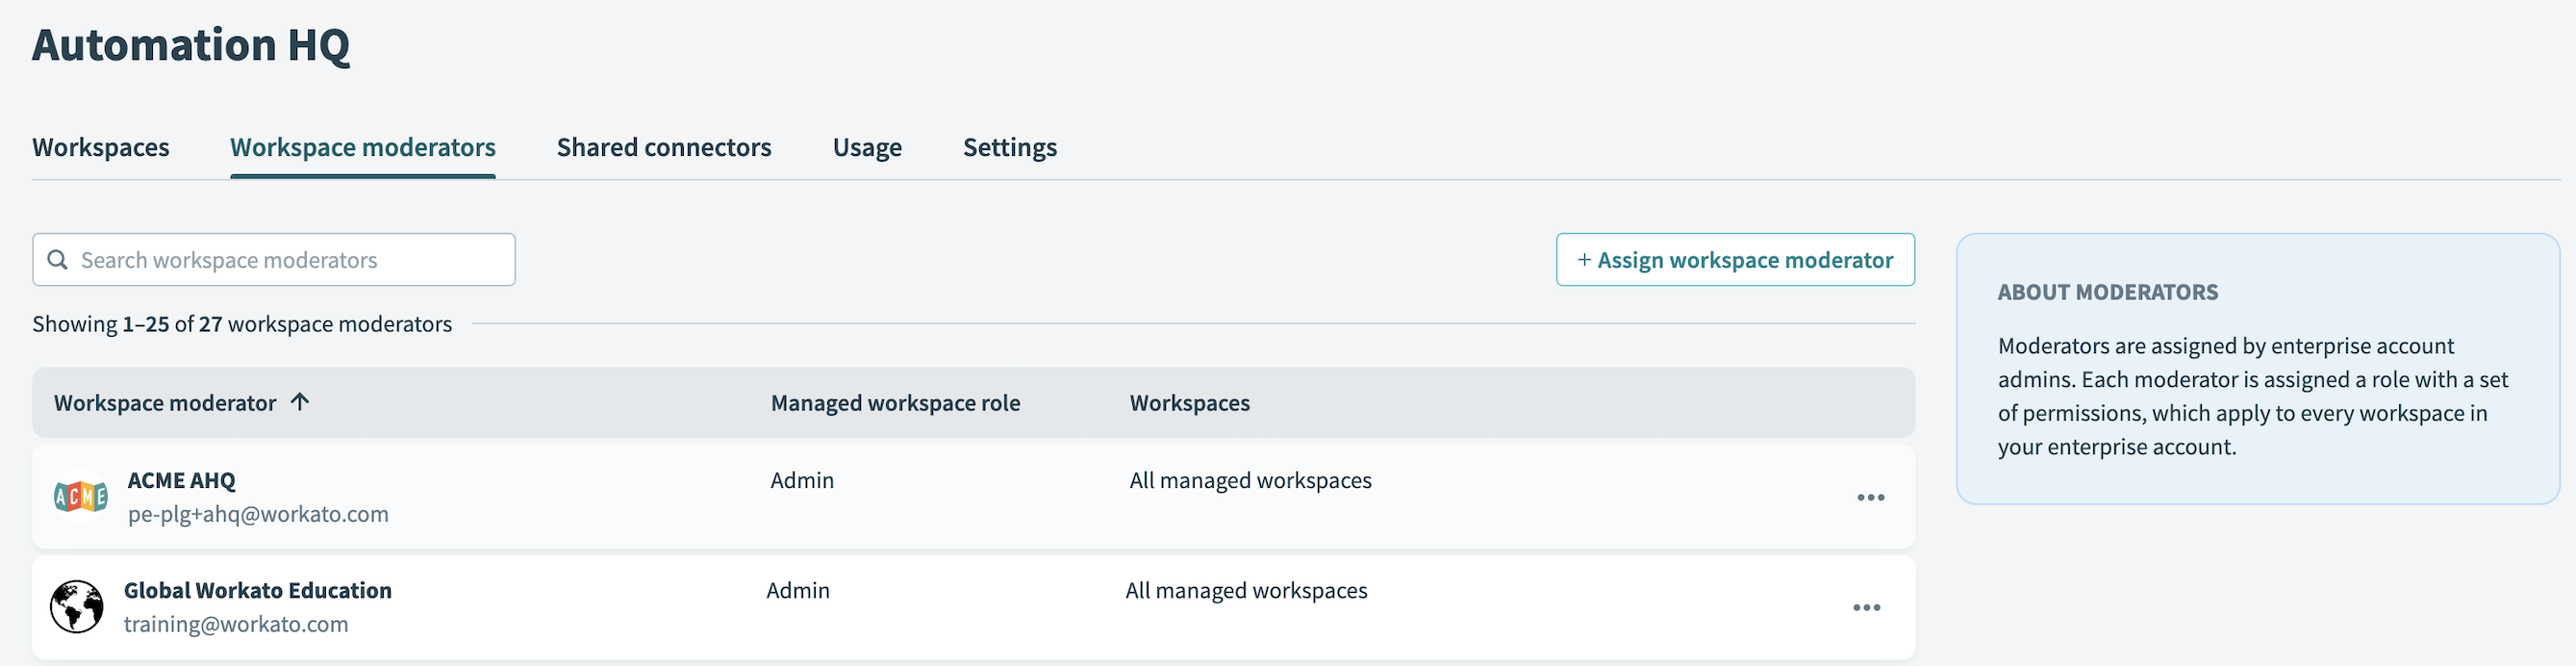2576x666 pixels.
Task: Click the pe-plg+ahq@workato.com email
Action: point(258,514)
